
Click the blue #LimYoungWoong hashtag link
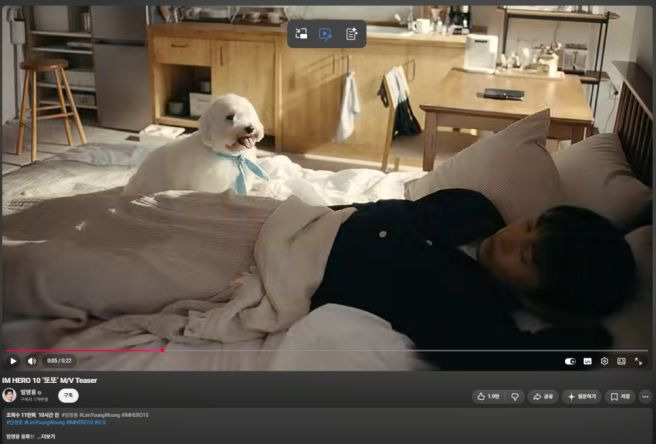45,422
